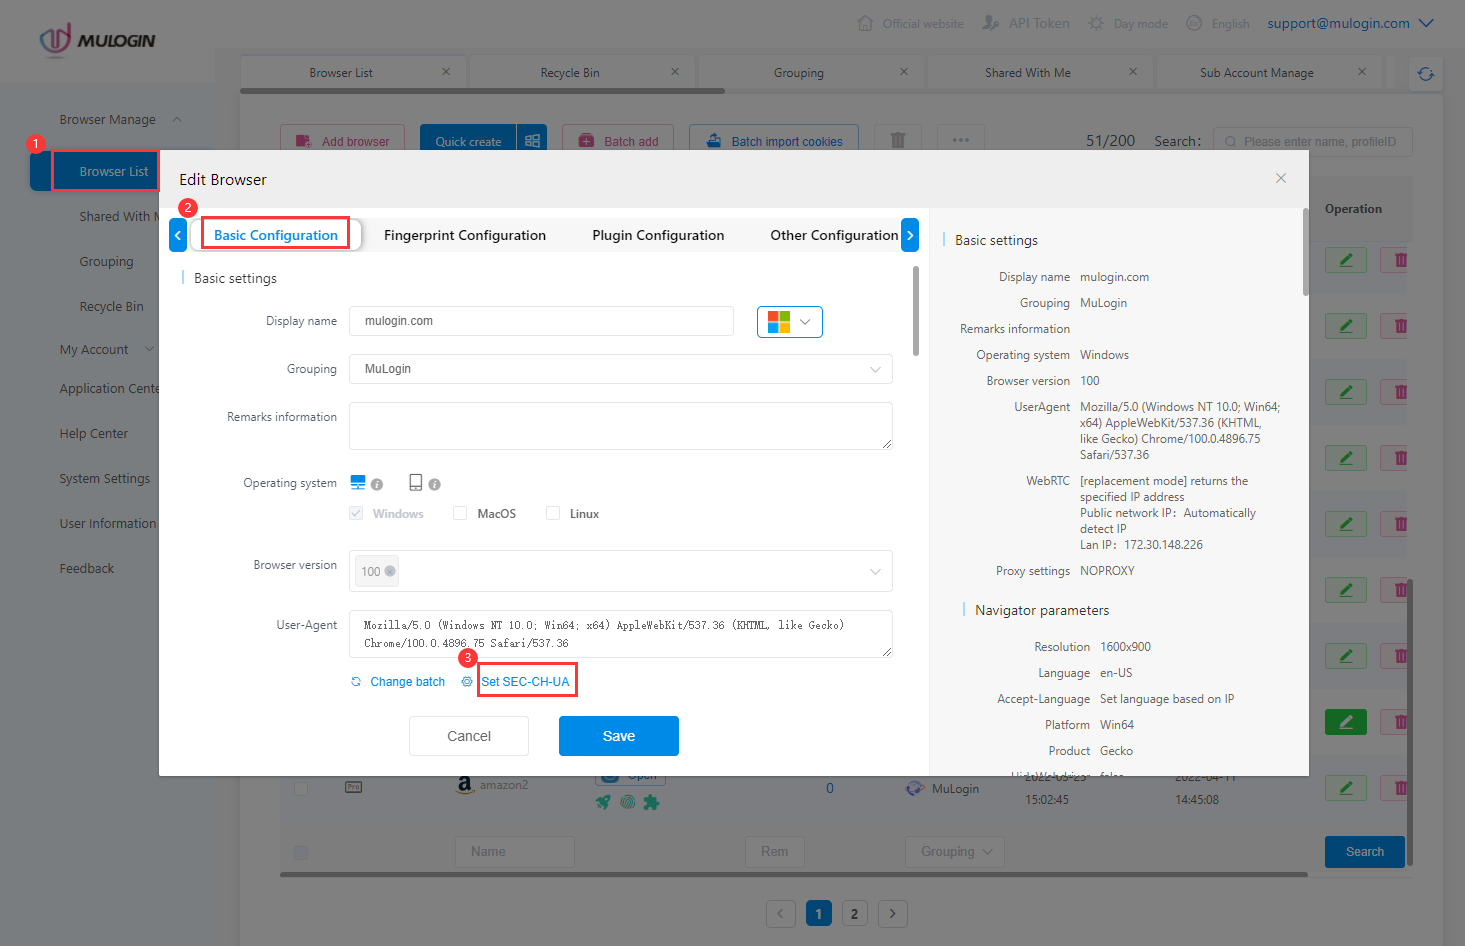Go to page 2 of the browser list
1465x946 pixels.
point(854,913)
